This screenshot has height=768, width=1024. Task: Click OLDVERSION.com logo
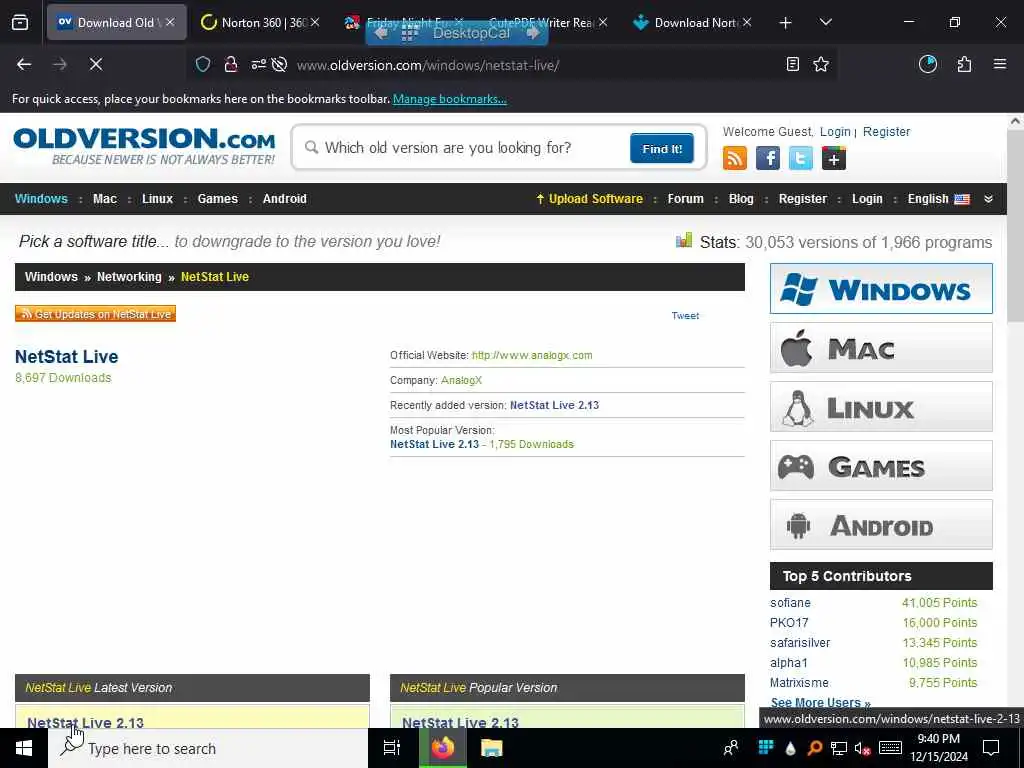click(x=144, y=146)
